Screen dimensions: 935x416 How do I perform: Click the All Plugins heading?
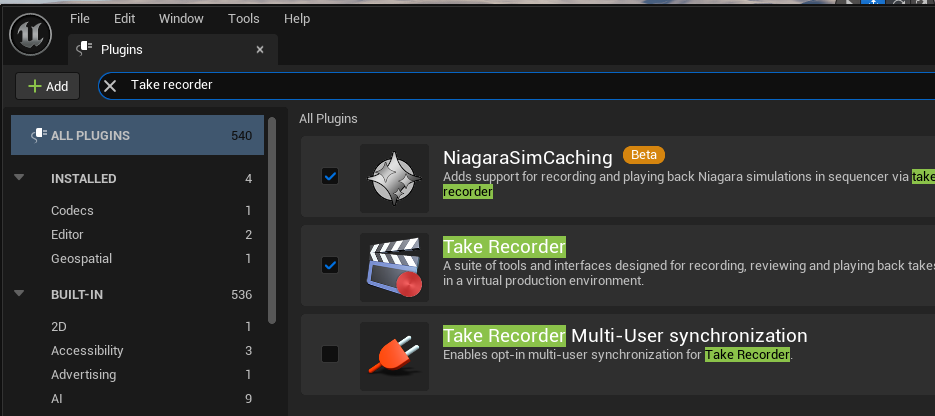328,119
